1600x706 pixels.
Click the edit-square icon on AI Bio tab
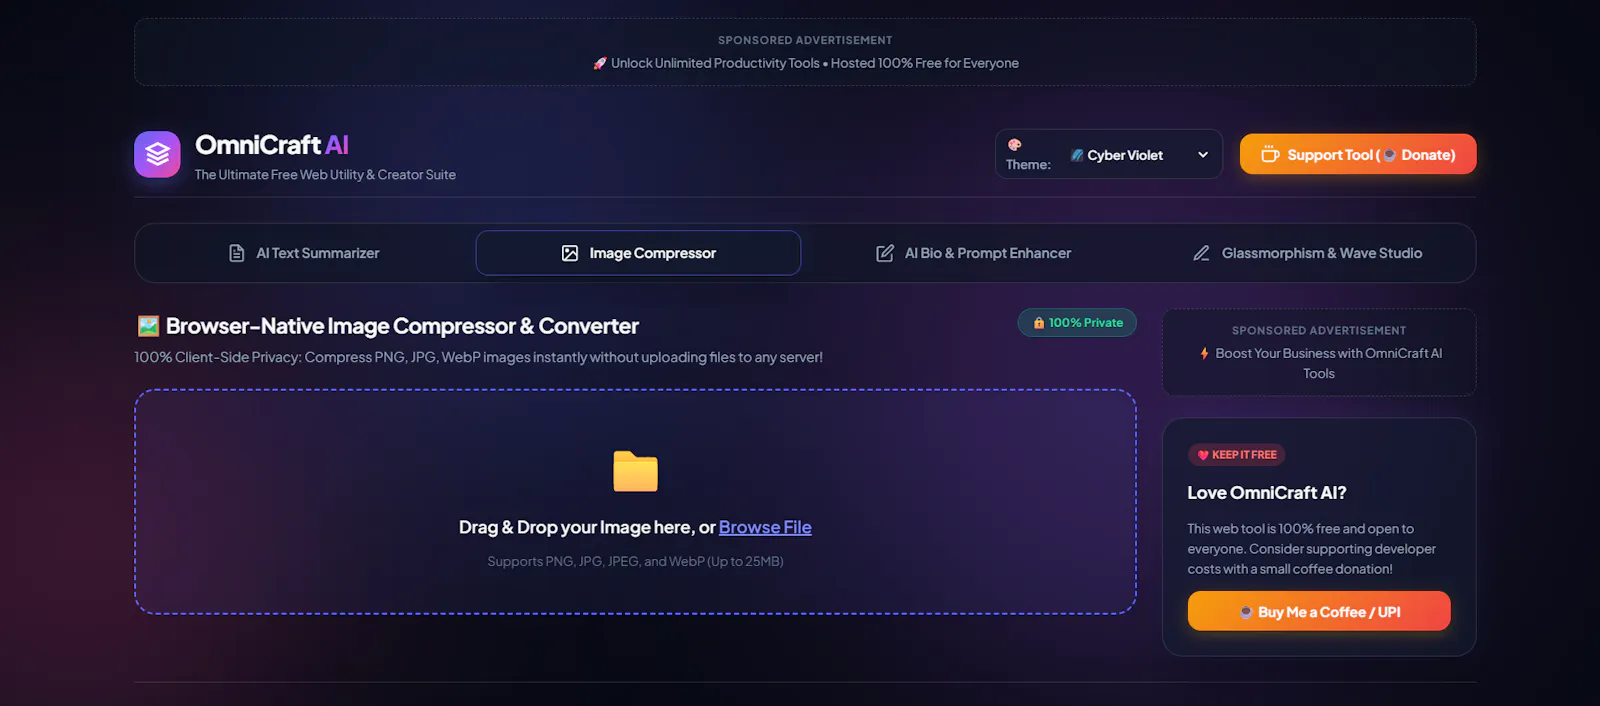tap(885, 253)
